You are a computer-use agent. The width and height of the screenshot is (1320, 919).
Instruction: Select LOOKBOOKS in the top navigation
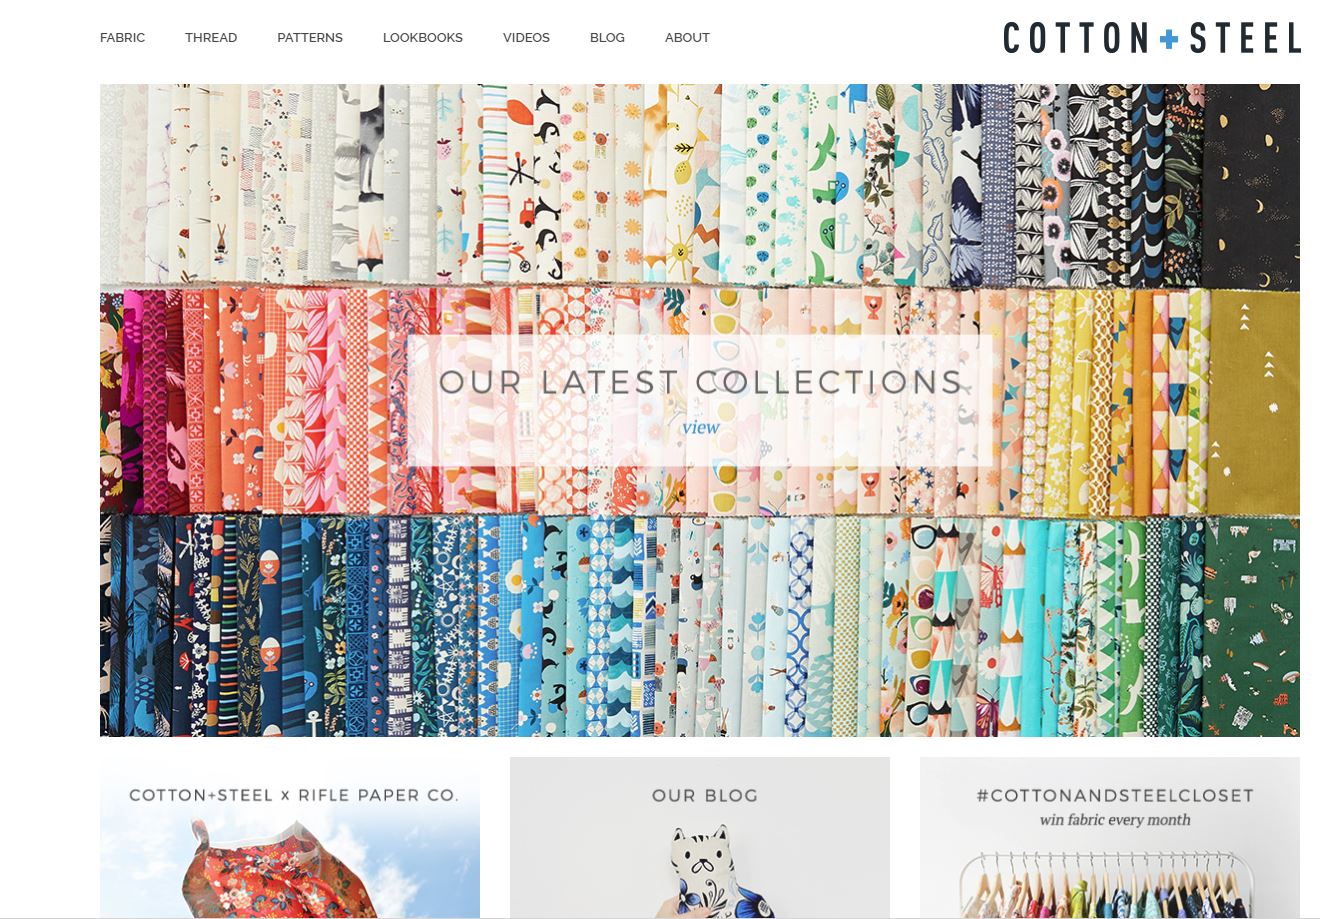(423, 38)
